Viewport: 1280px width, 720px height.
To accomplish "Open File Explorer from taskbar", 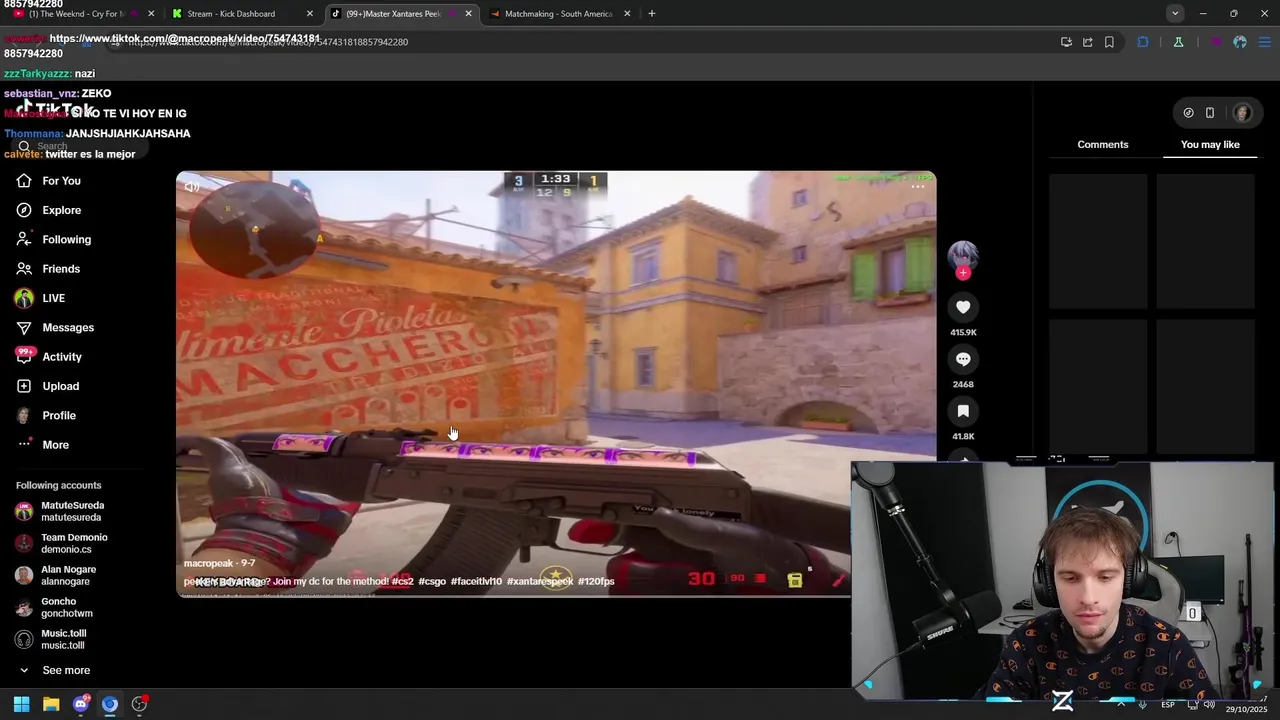I will point(51,704).
